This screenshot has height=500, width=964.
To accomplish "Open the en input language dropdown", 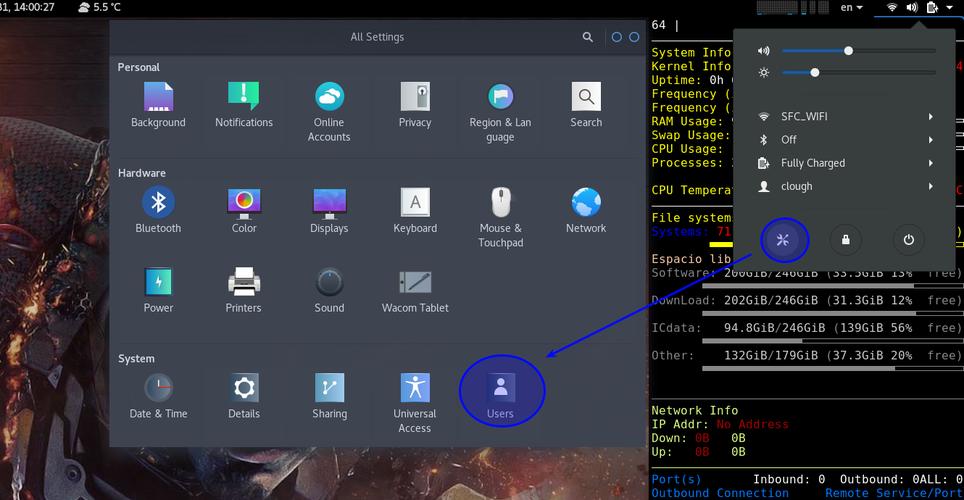I will coord(851,7).
